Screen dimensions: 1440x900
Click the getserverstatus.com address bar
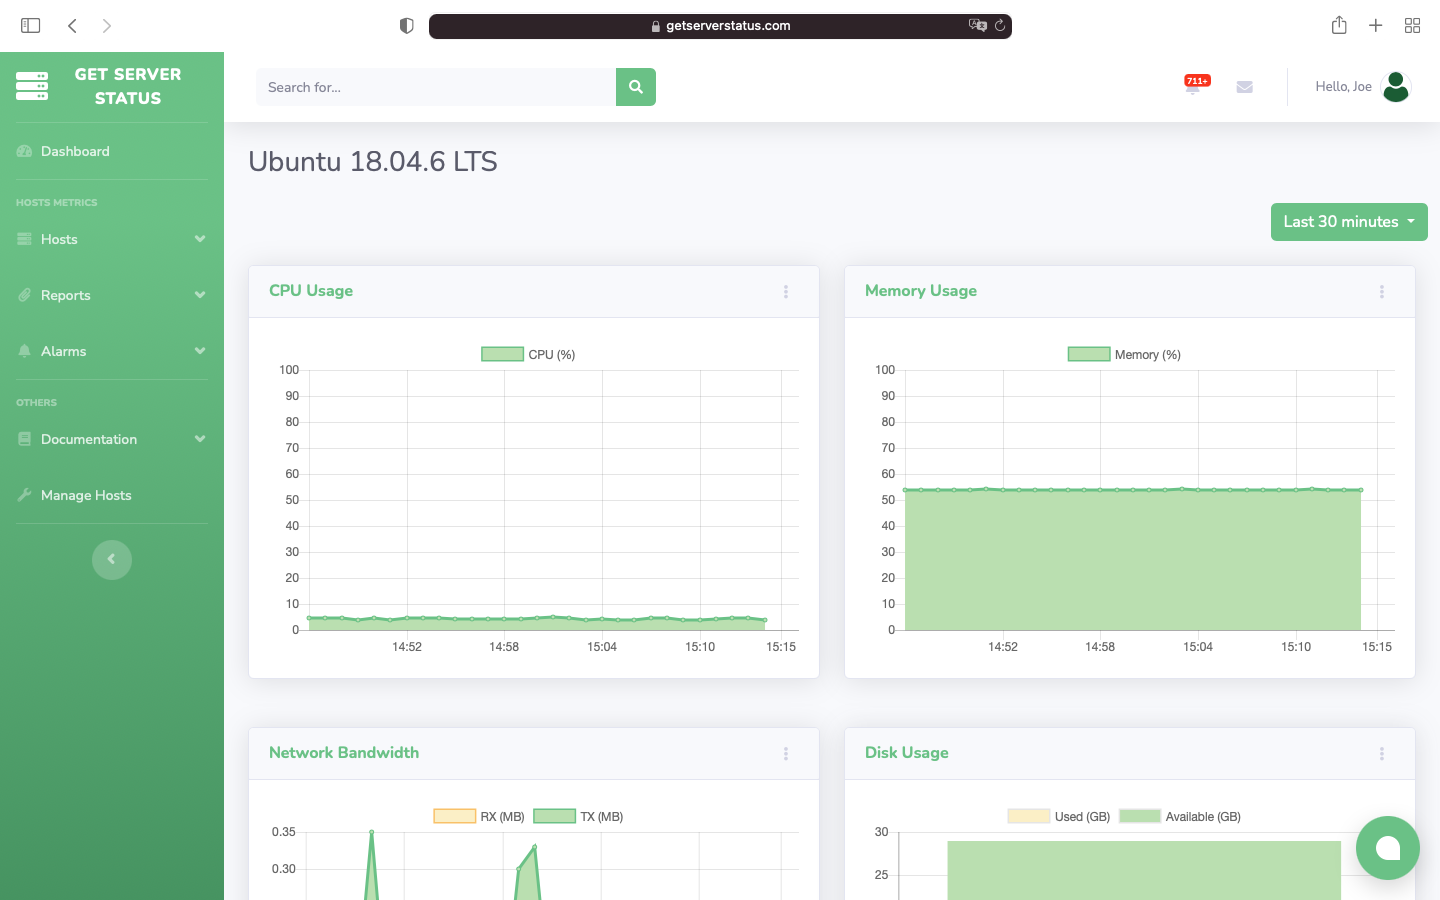[720, 26]
